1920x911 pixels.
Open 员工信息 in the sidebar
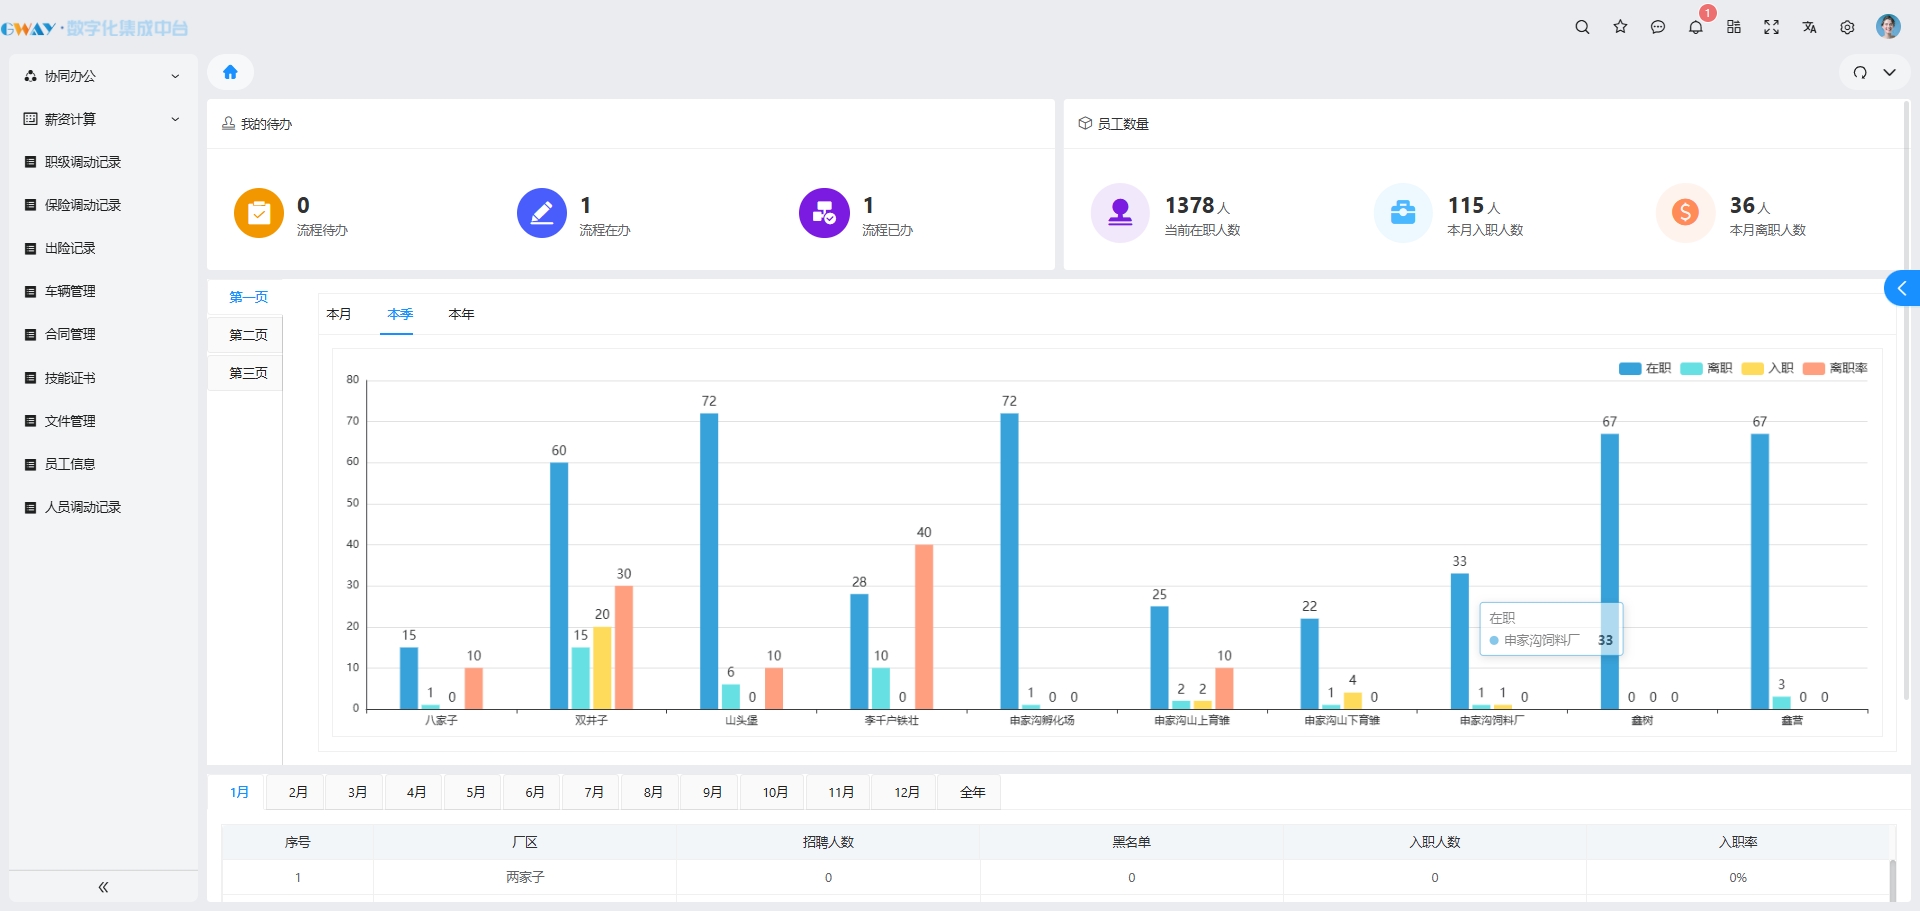point(70,464)
